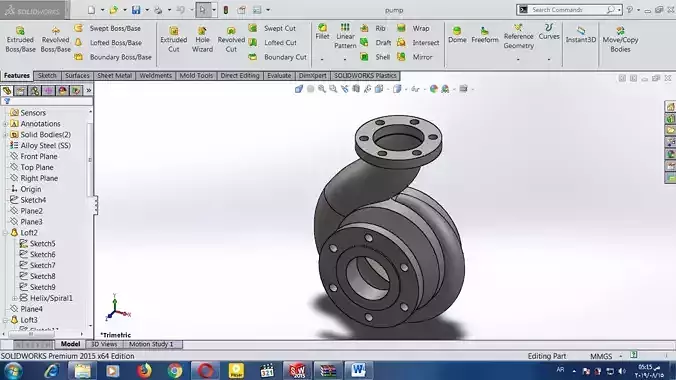Select the Mirror tool
The height and width of the screenshot is (380, 676).
(x=415, y=57)
